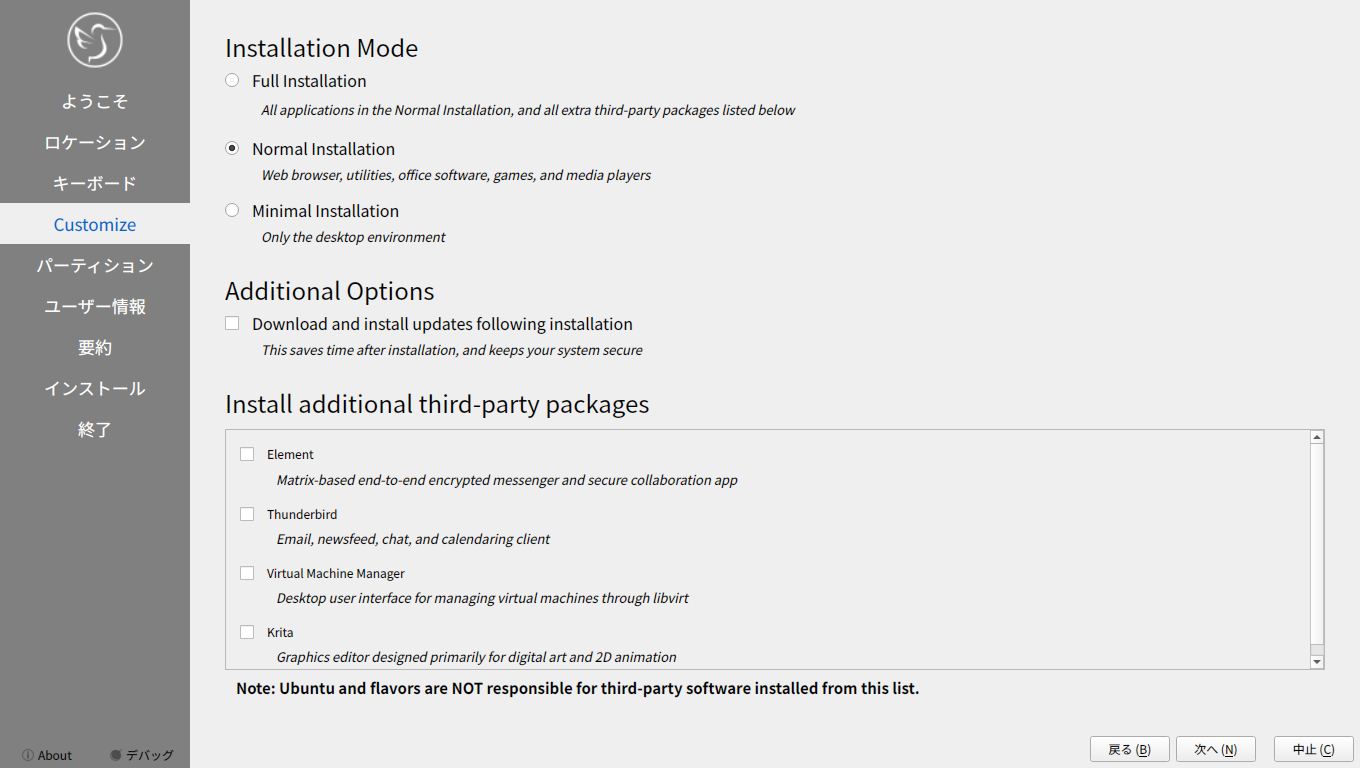Select the Minimal Installation option
The image size is (1360, 768).
pos(232,210)
